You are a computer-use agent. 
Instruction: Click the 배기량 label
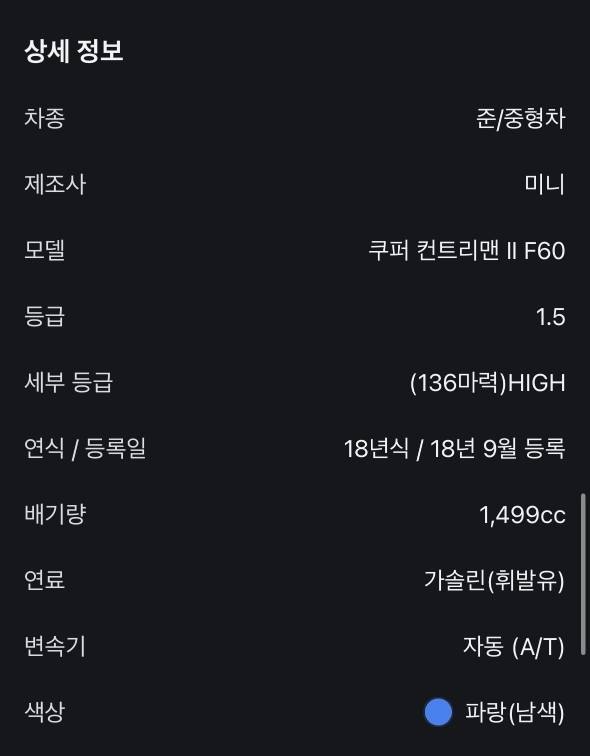55,514
